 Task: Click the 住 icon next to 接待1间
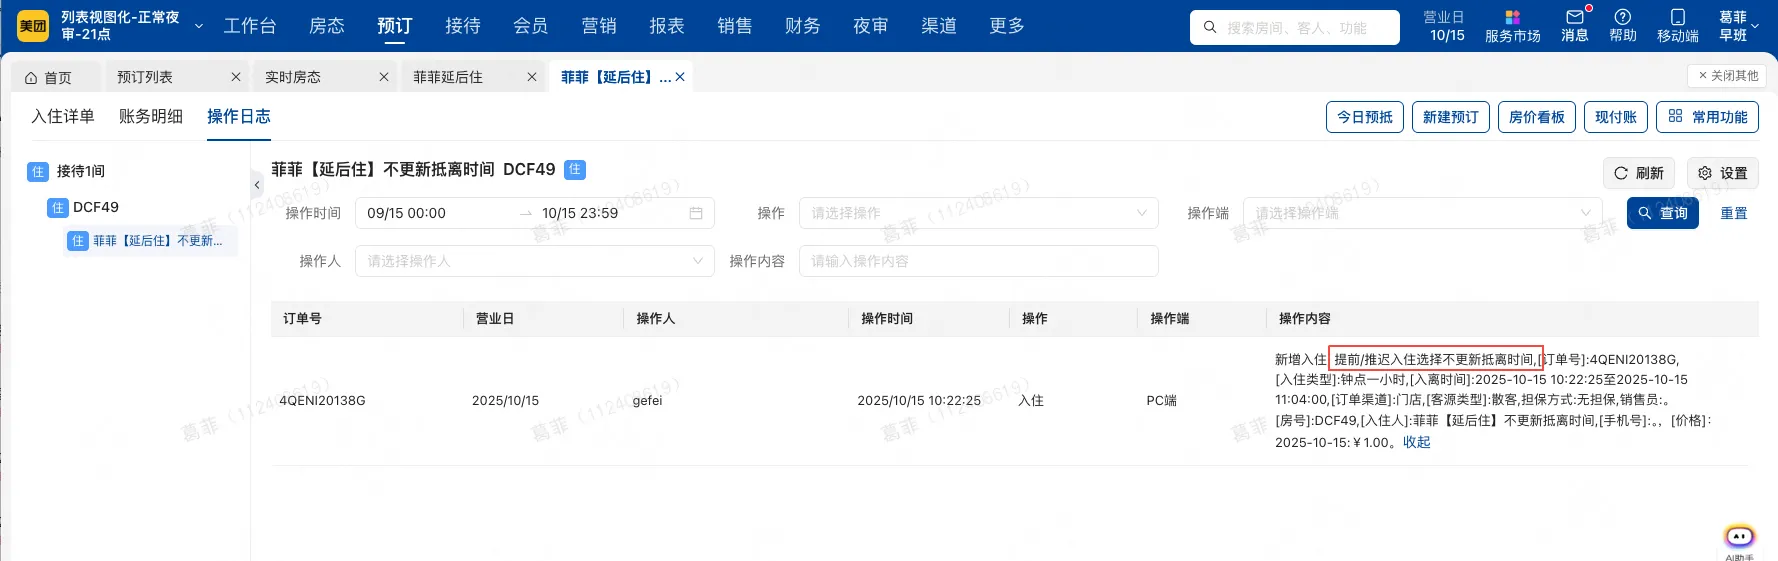pos(37,172)
